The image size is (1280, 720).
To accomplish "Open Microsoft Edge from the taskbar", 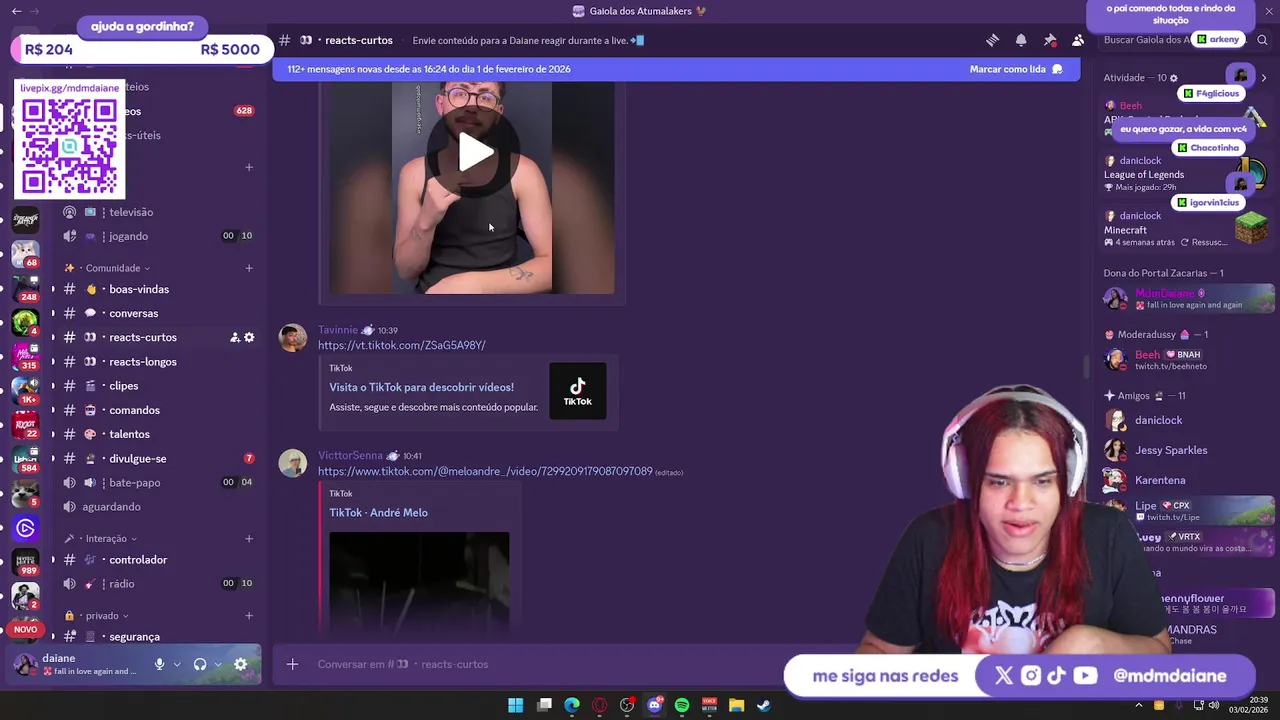I will click(572, 705).
